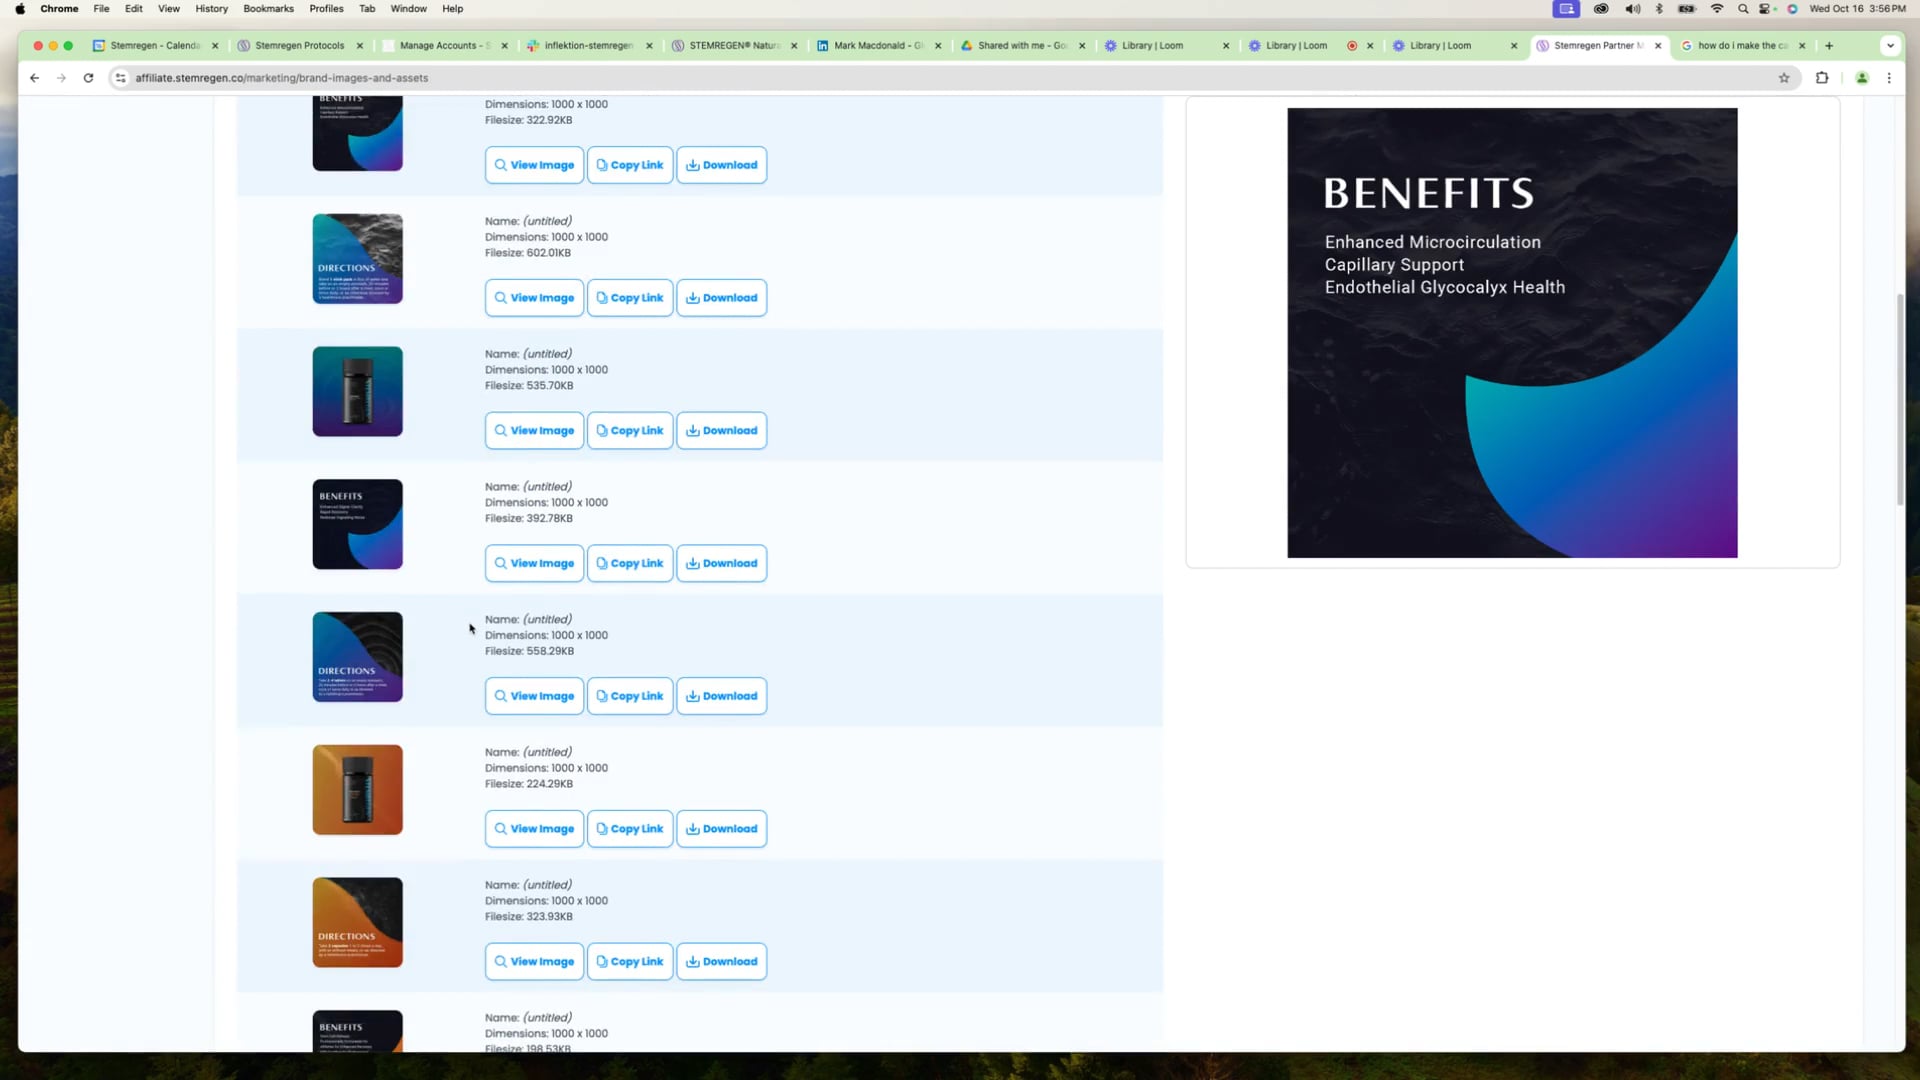Click the site information icon in address bar
This screenshot has height=1080, width=1920.
tap(119, 78)
